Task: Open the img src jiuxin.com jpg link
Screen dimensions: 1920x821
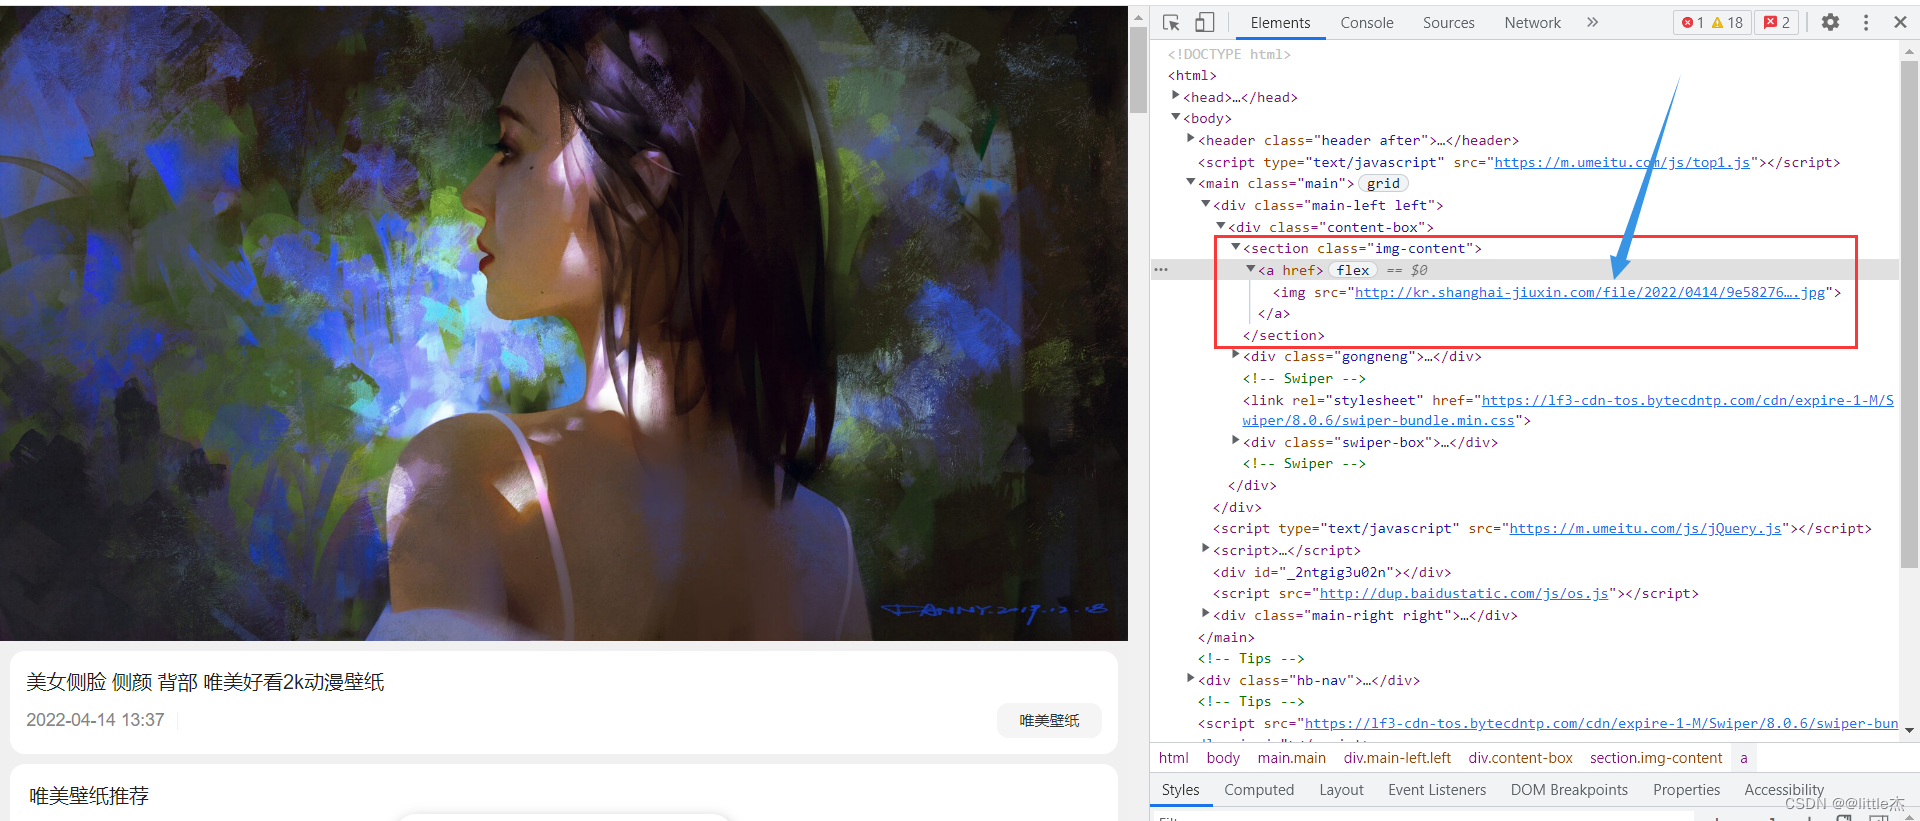Action: tap(1590, 292)
